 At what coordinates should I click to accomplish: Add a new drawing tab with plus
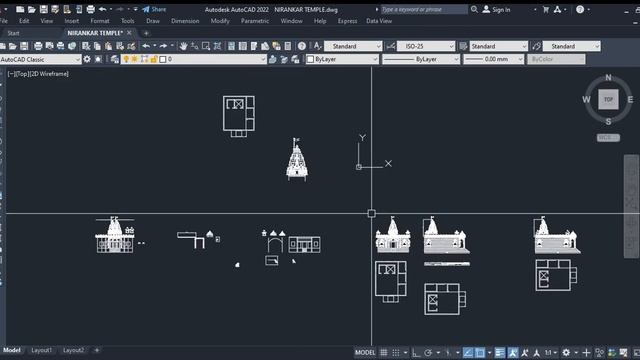(x=146, y=33)
